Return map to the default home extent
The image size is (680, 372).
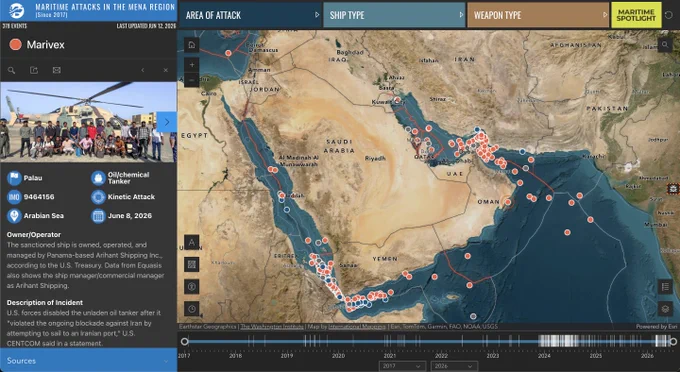coord(192,45)
